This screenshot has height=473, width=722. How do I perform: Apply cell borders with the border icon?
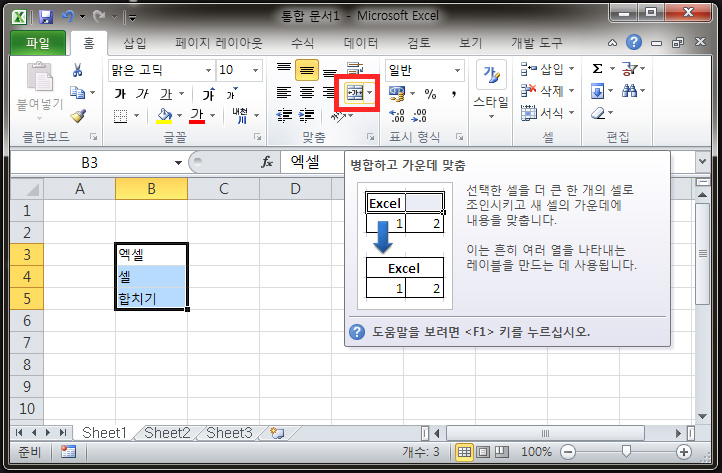coord(120,116)
